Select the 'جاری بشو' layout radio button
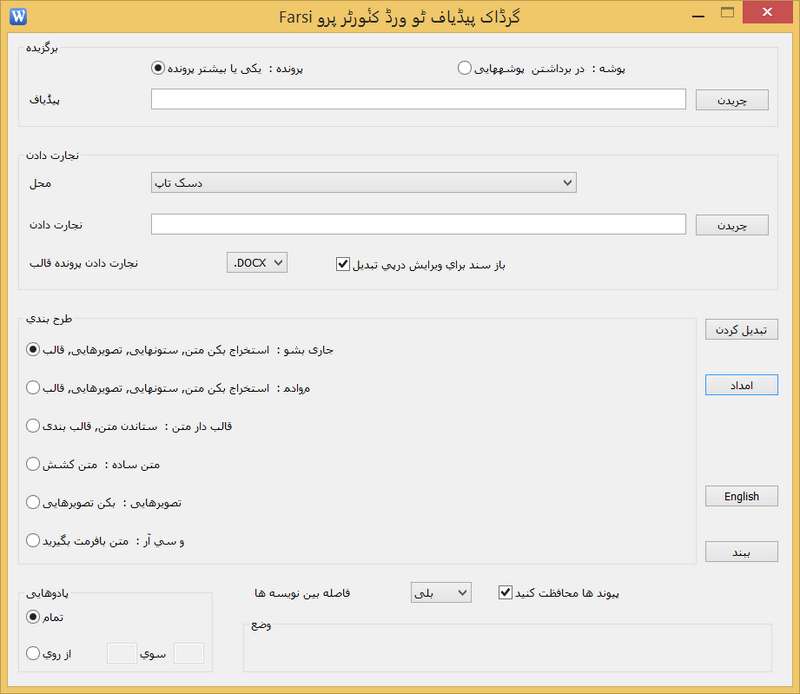This screenshot has height=694, width=800. (x=33, y=349)
